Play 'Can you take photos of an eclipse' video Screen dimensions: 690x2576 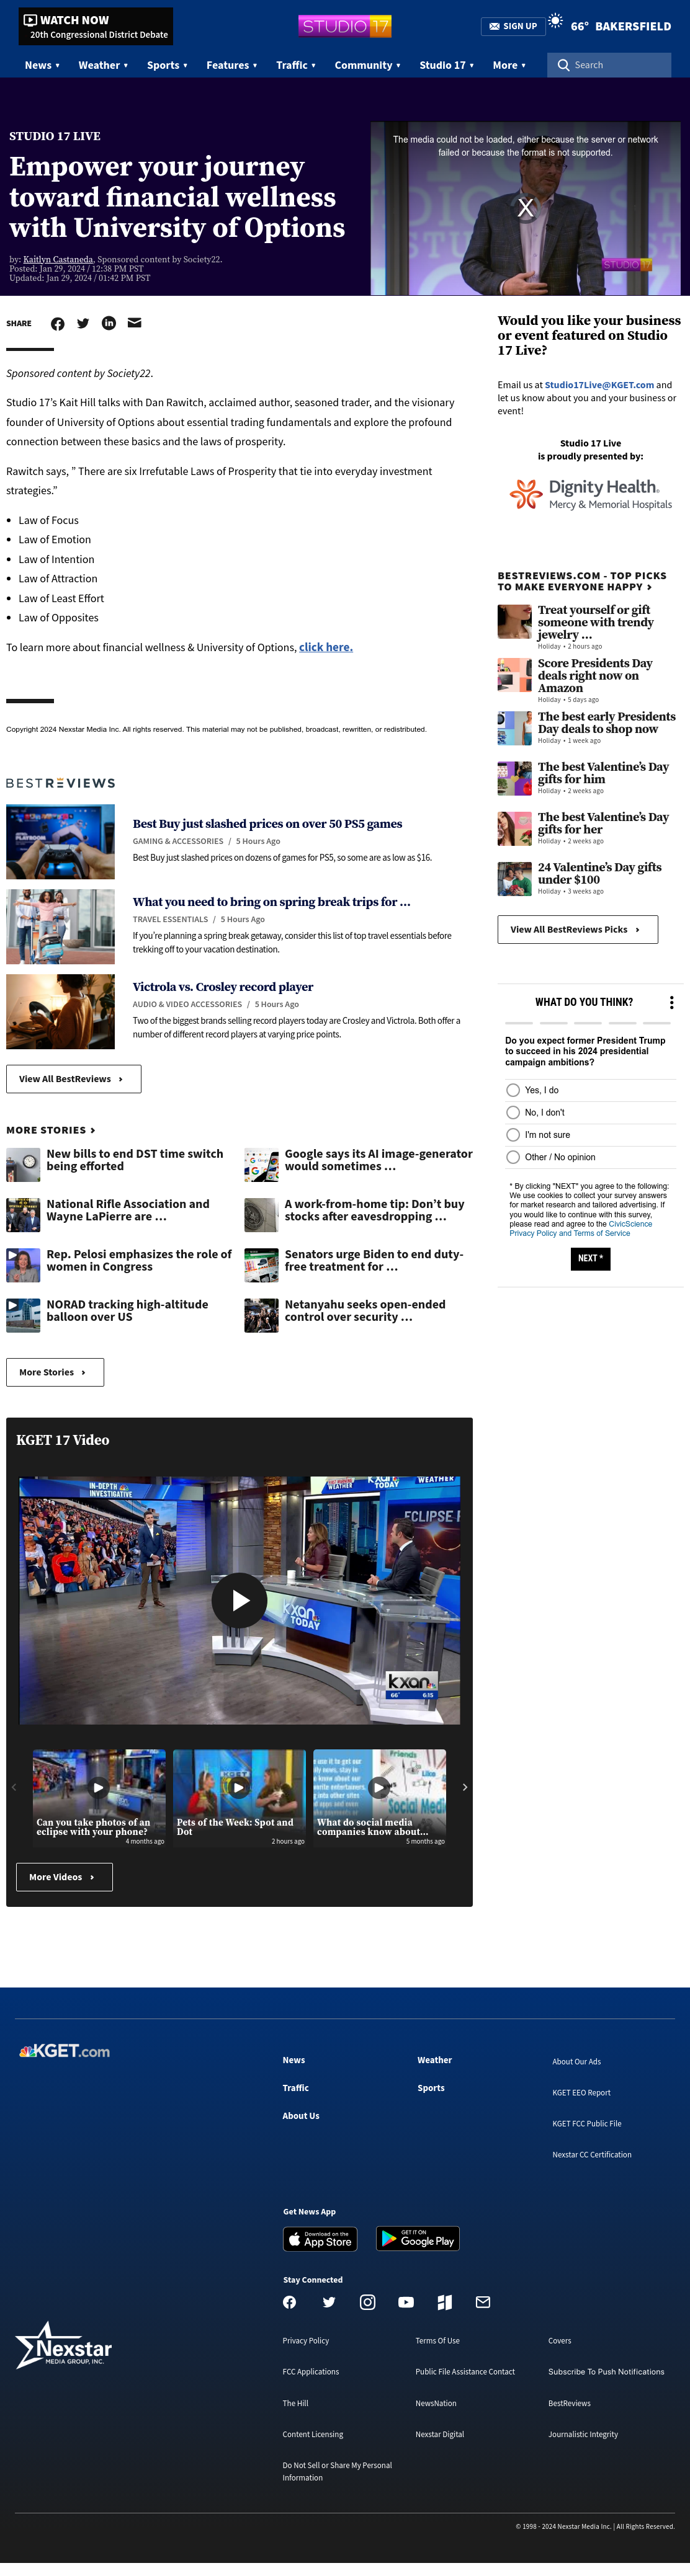(x=99, y=1787)
